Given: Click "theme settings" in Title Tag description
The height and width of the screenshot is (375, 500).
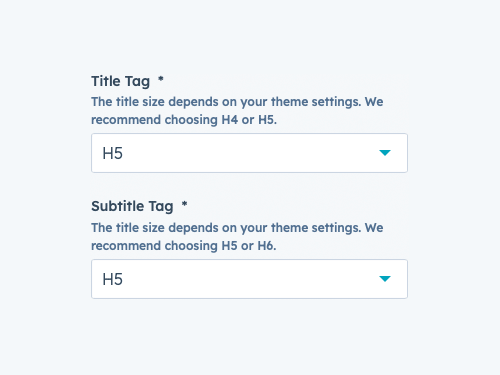Looking at the screenshot, I should pyautogui.click(x=316, y=102).
